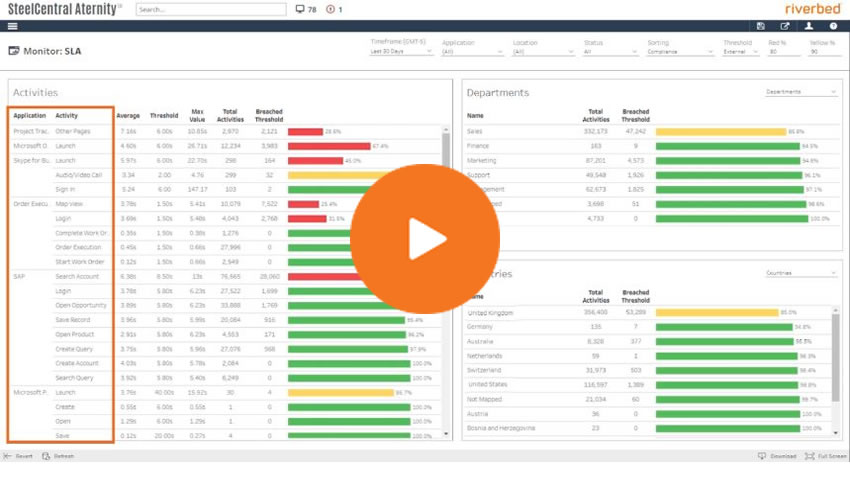Open the Location filter dropdown
The width and height of the screenshot is (850, 478).
(543, 51)
